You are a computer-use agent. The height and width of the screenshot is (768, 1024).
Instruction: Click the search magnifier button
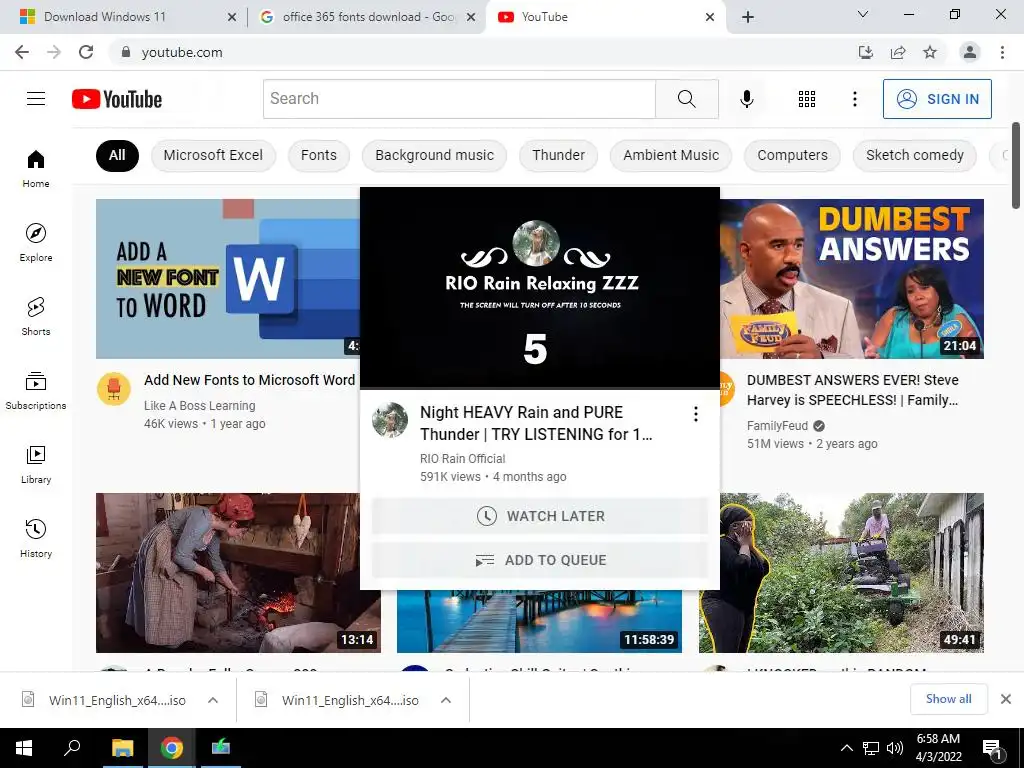(686, 99)
